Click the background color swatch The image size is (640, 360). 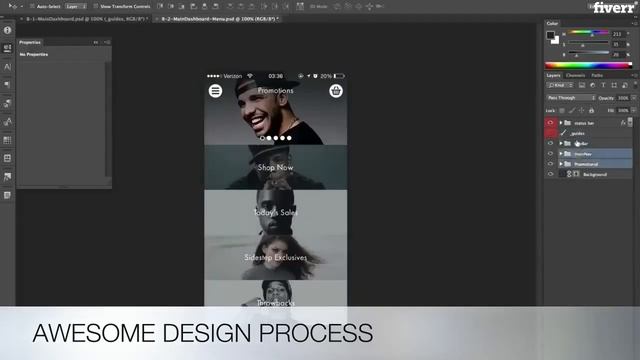(x=556, y=40)
